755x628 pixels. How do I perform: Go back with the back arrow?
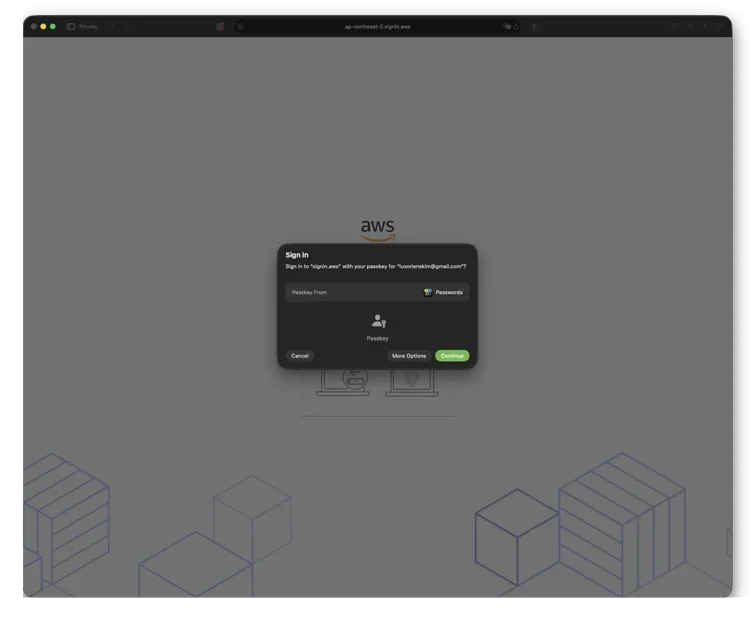[113, 26]
